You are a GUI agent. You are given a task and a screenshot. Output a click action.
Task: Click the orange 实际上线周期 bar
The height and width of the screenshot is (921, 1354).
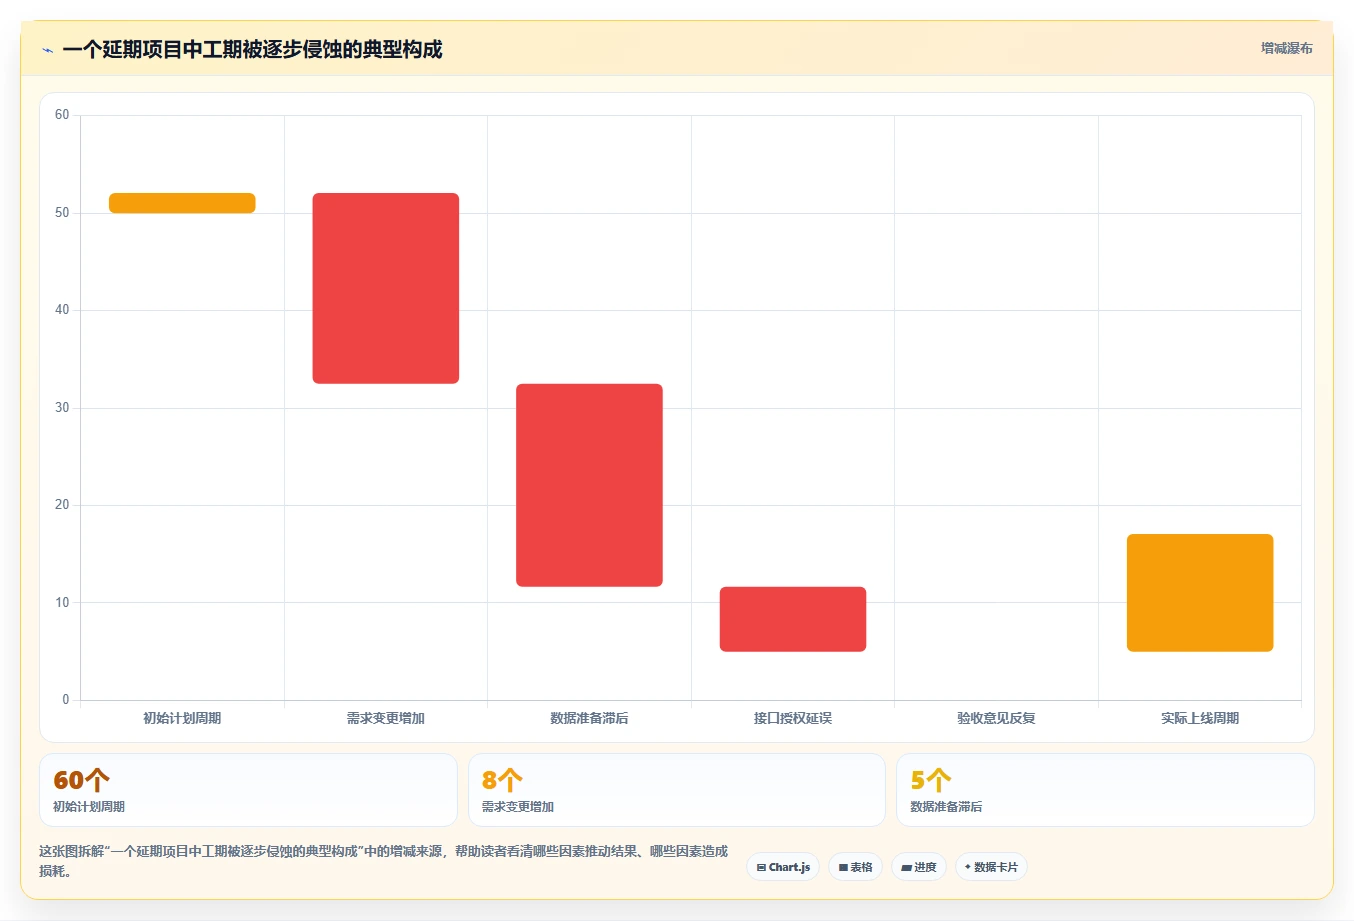pos(1200,593)
